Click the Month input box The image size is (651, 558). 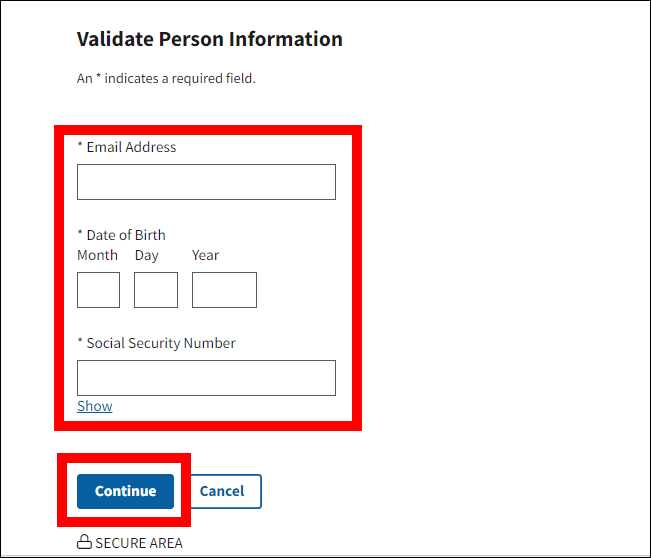point(98,290)
